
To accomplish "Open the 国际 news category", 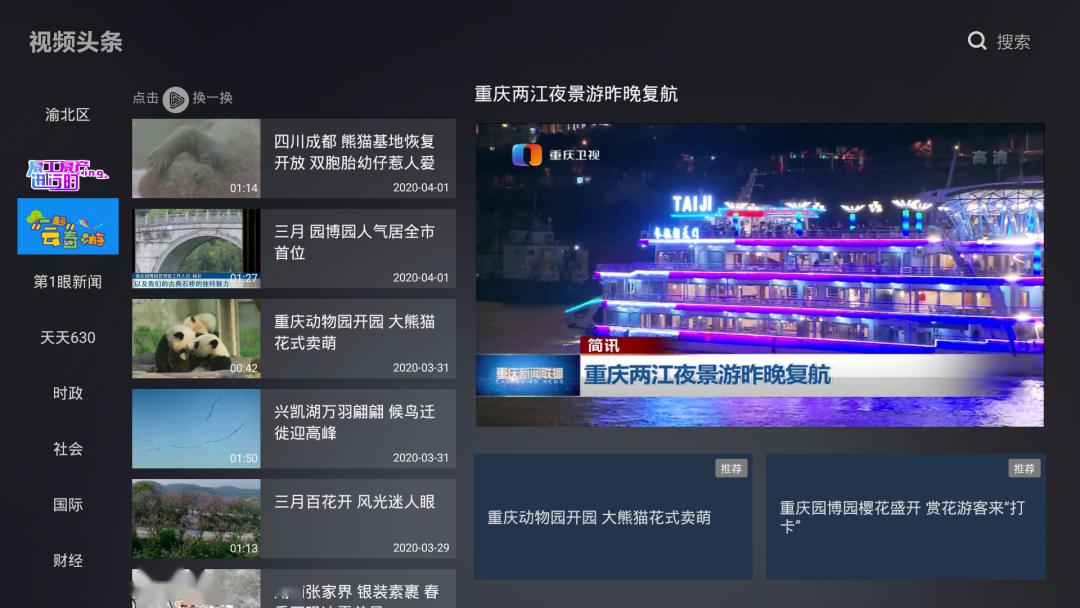I will coord(66,505).
